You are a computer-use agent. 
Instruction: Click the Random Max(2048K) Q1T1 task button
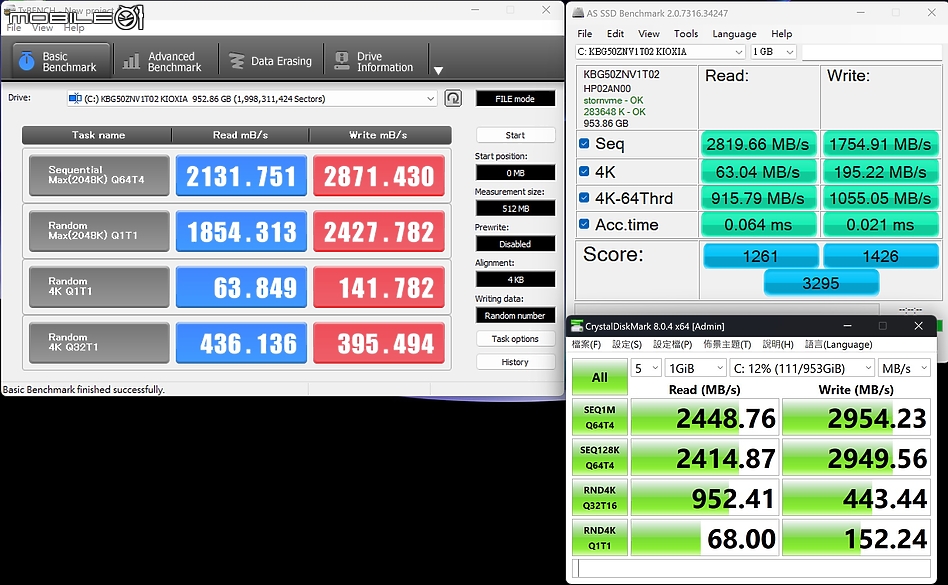pyautogui.click(x=99, y=231)
